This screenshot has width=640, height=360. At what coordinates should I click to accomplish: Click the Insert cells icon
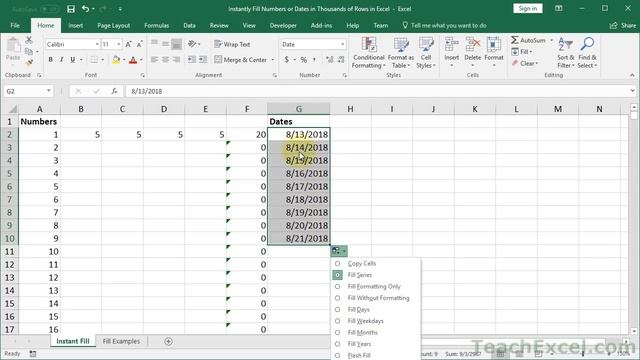tap(451, 44)
